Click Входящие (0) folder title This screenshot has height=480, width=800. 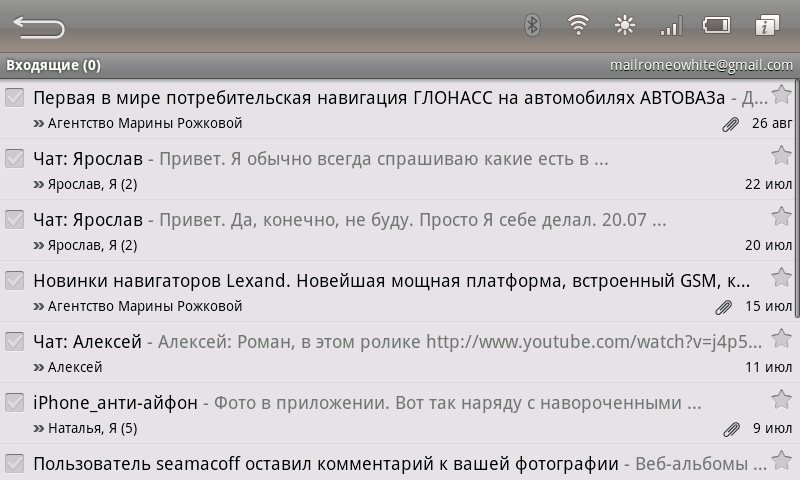[x=54, y=65]
